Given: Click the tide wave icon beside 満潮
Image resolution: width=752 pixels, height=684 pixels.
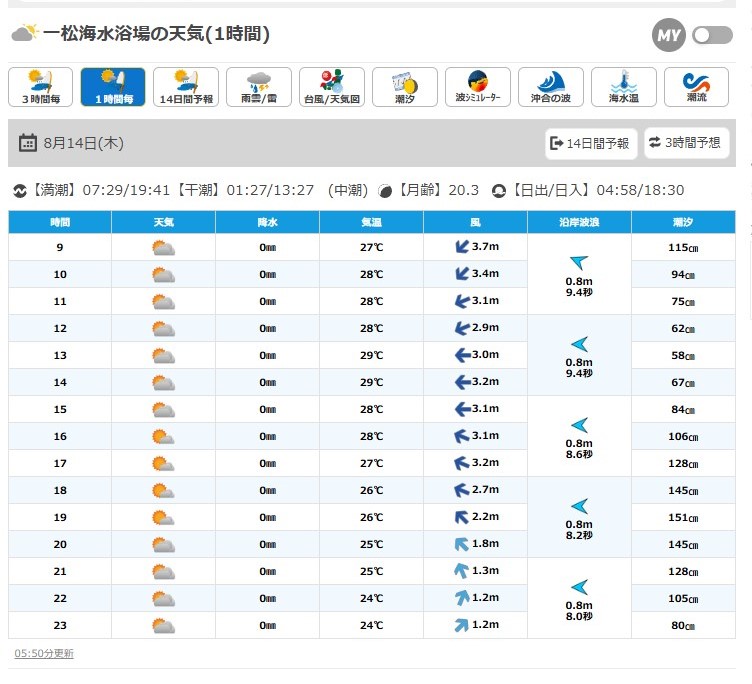Looking at the screenshot, I should point(20,191).
